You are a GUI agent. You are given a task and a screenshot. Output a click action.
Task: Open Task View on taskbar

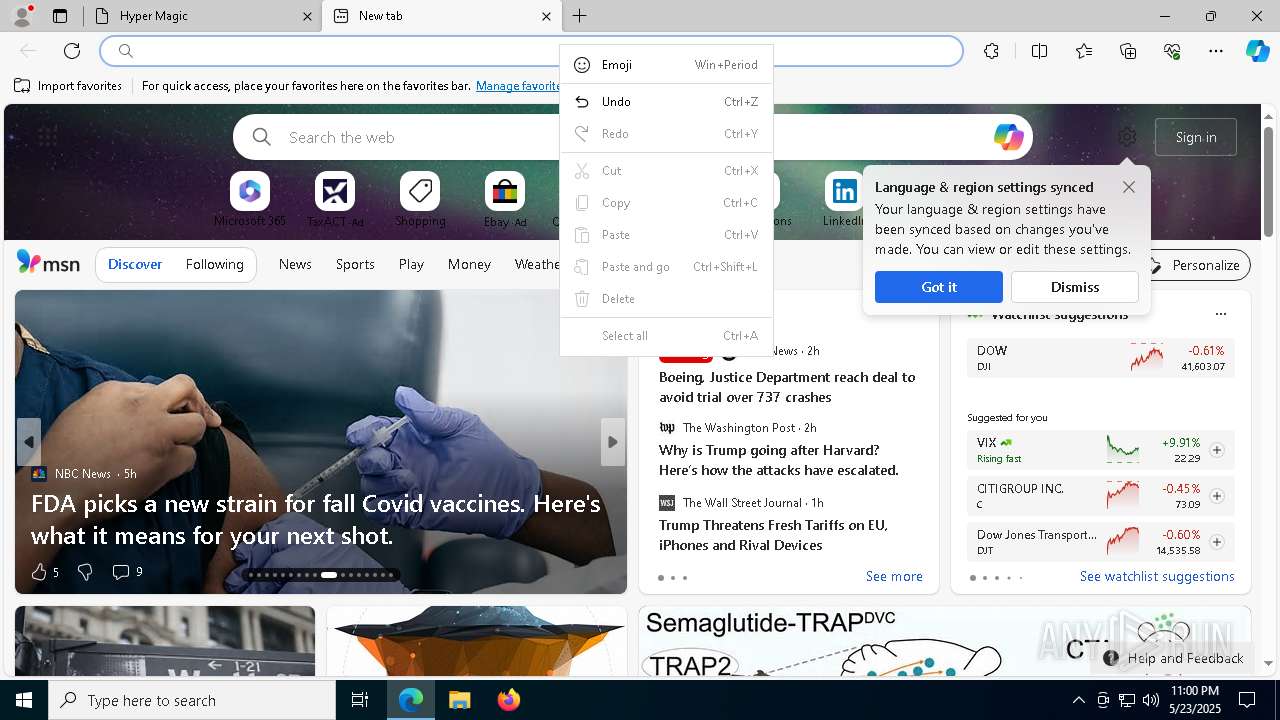pyautogui.click(x=360, y=700)
